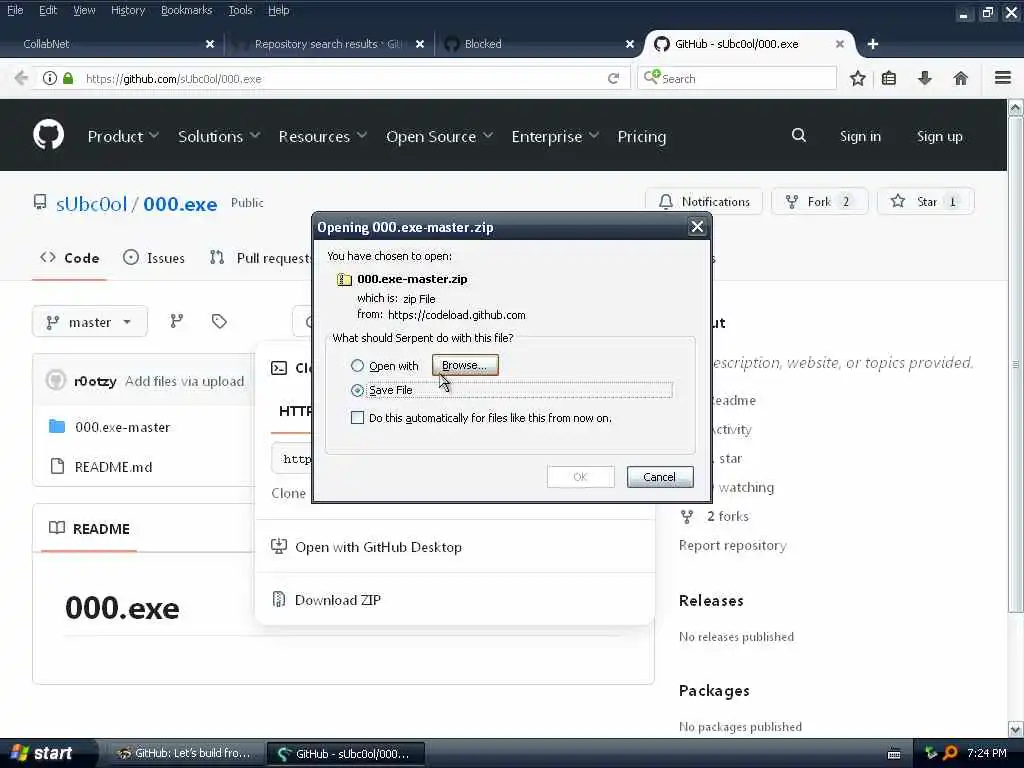Open the downloads arrow icon
1024x768 pixels.
click(925, 78)
